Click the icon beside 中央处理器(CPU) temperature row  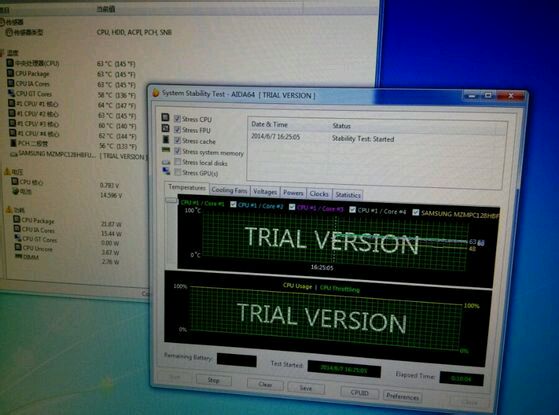10,63
